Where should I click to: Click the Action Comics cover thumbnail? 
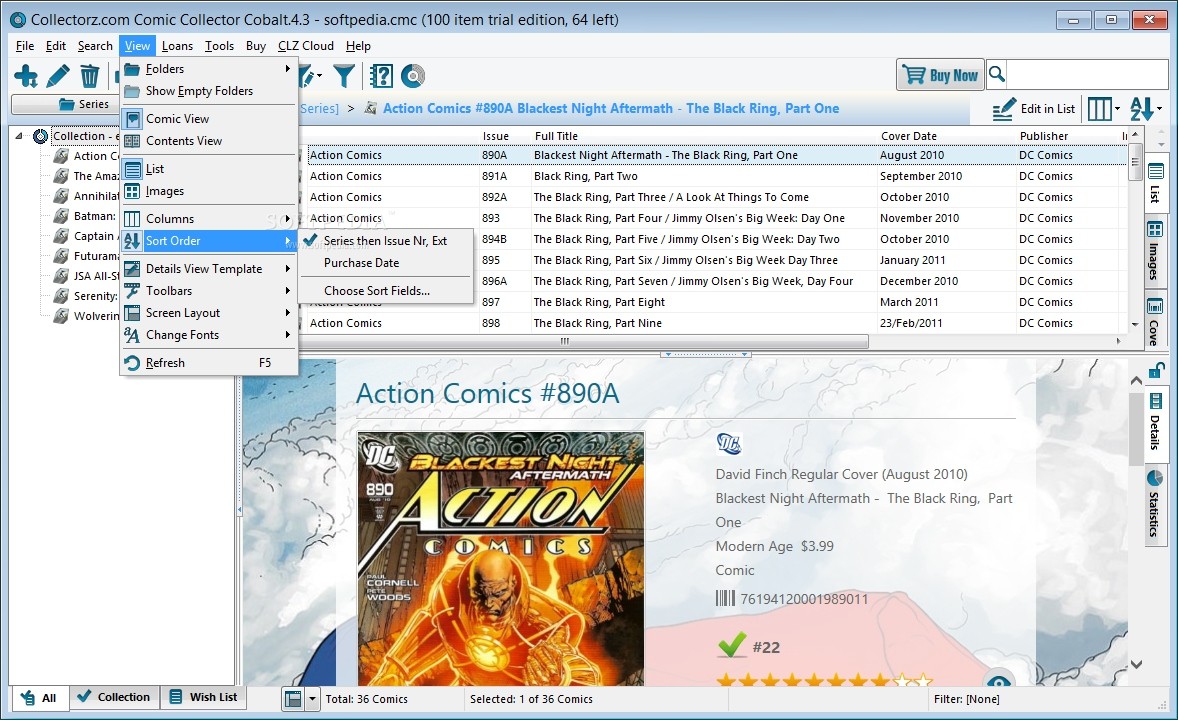(x=501, y=558)
